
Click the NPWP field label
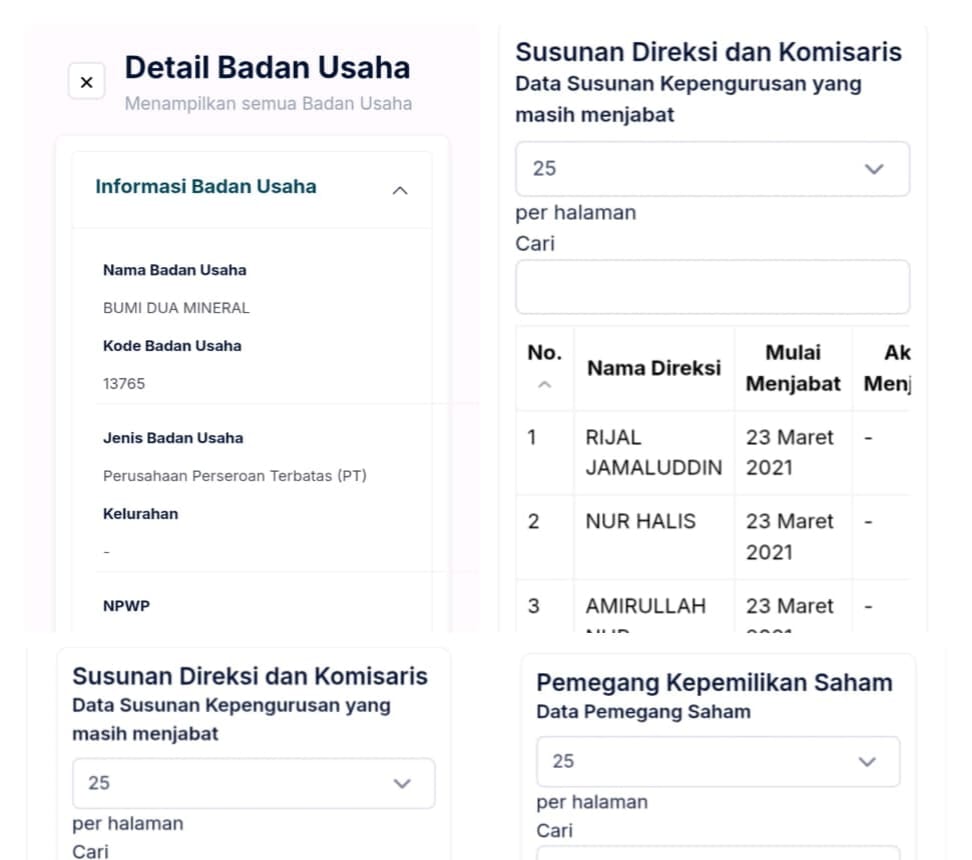click(126, 606)
